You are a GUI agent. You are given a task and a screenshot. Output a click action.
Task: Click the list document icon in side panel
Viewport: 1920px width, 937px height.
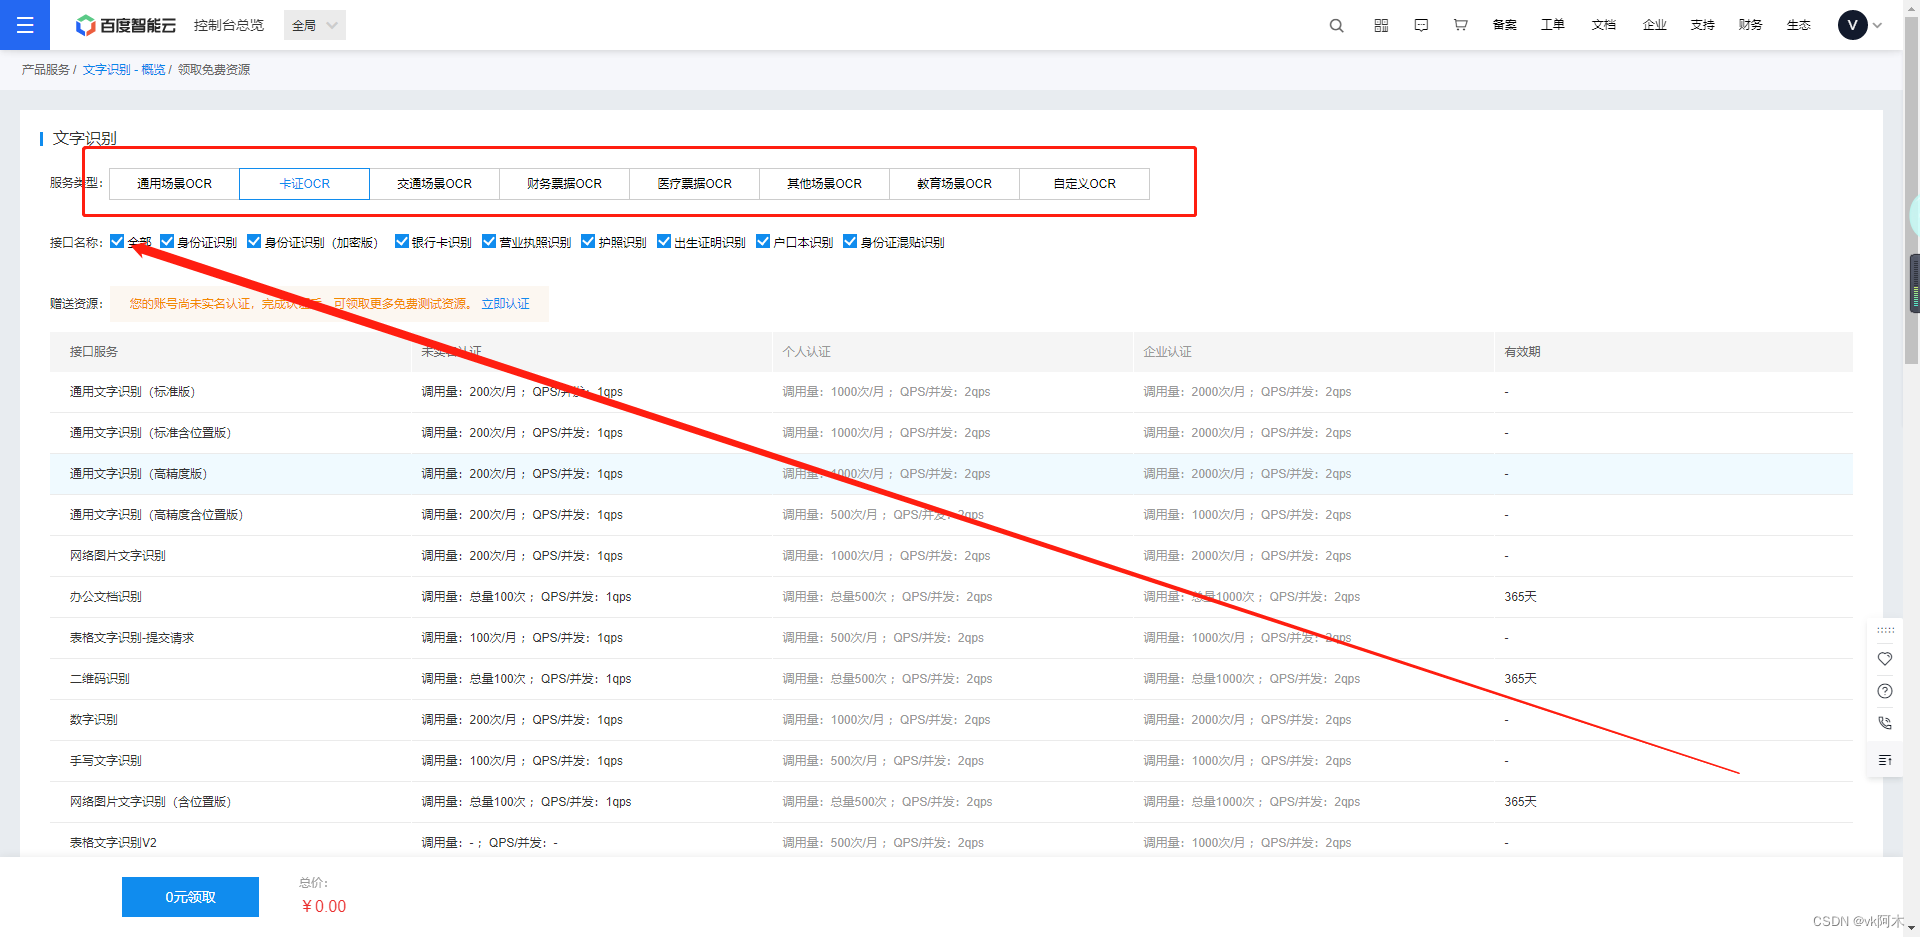(1885, 760)
